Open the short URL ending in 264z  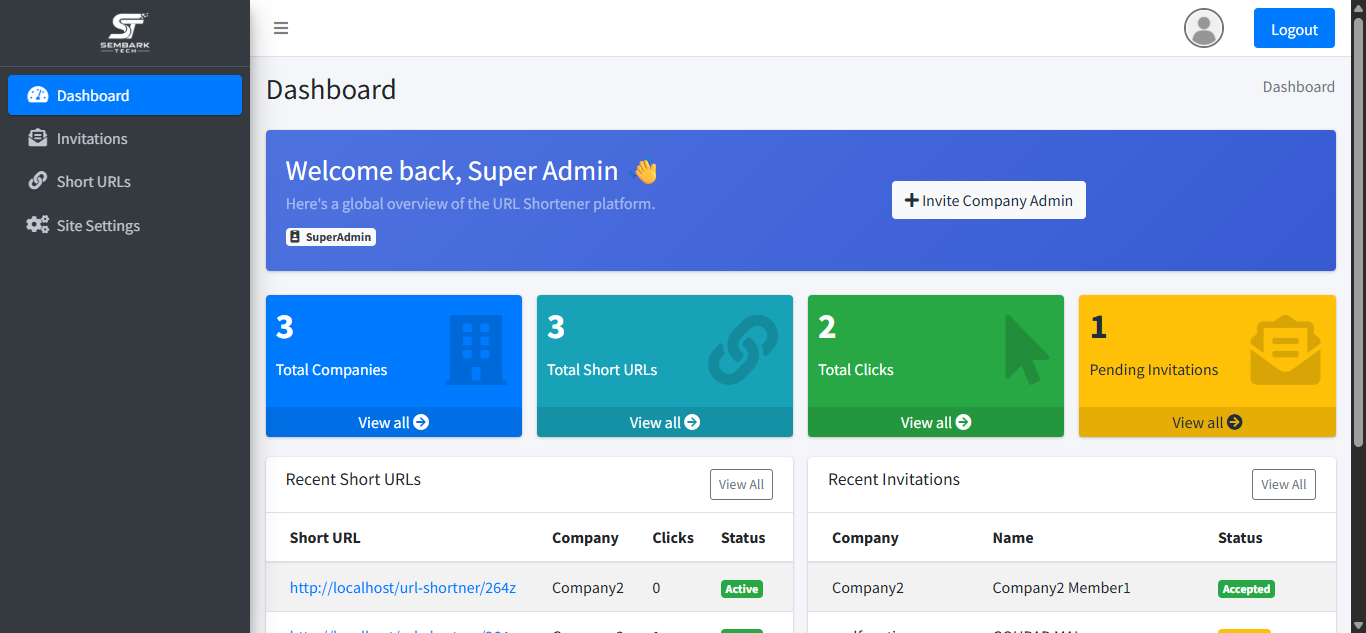[x=403, y=588]
